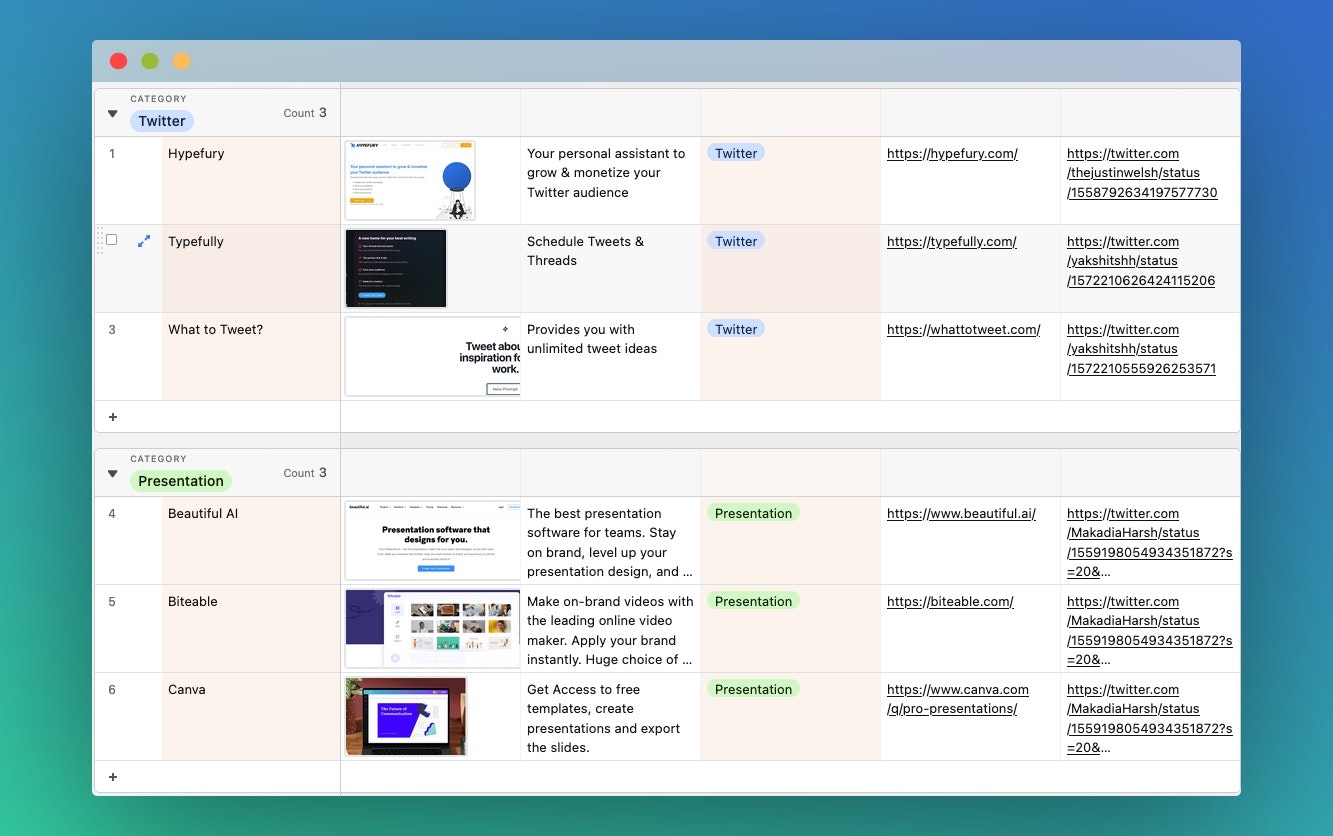Expand the Typefully record with the arrows icon
This screenshot has height=836, width=1333.
coord(144,241)
